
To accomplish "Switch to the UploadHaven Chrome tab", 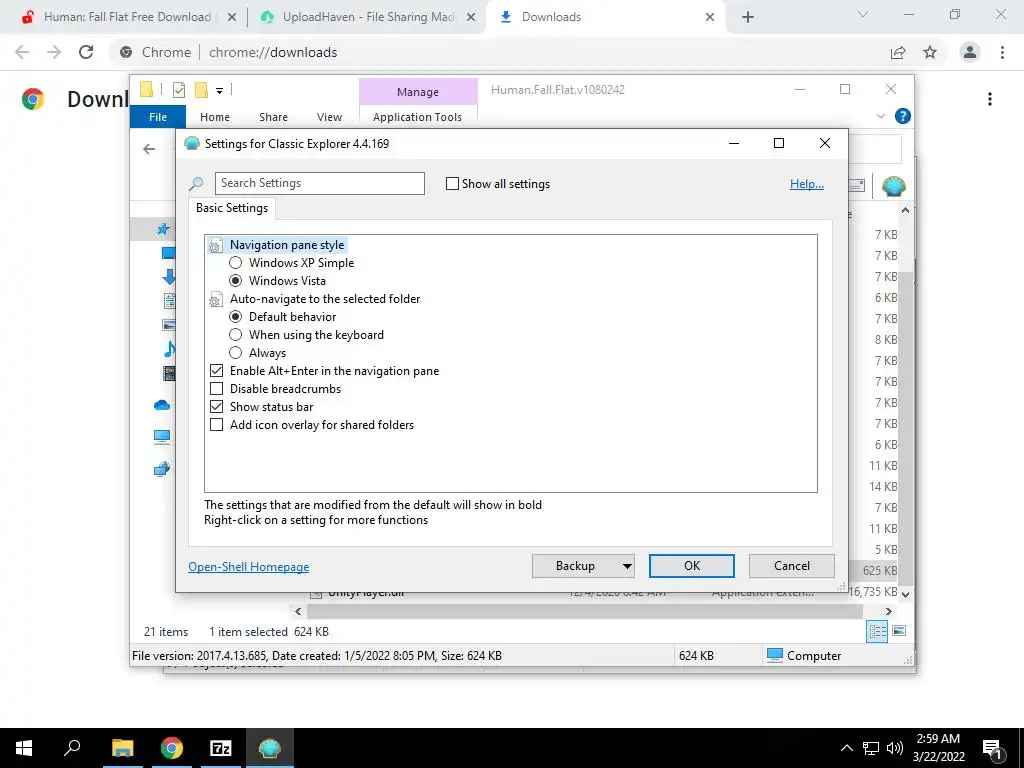I will pyautogui.click(x=368, y=17).
